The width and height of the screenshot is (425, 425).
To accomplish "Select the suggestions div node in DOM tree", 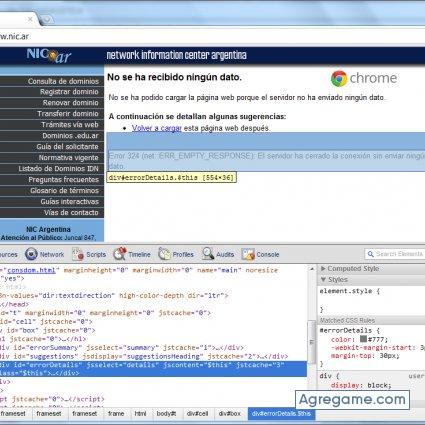I will [x=144, y=356].
